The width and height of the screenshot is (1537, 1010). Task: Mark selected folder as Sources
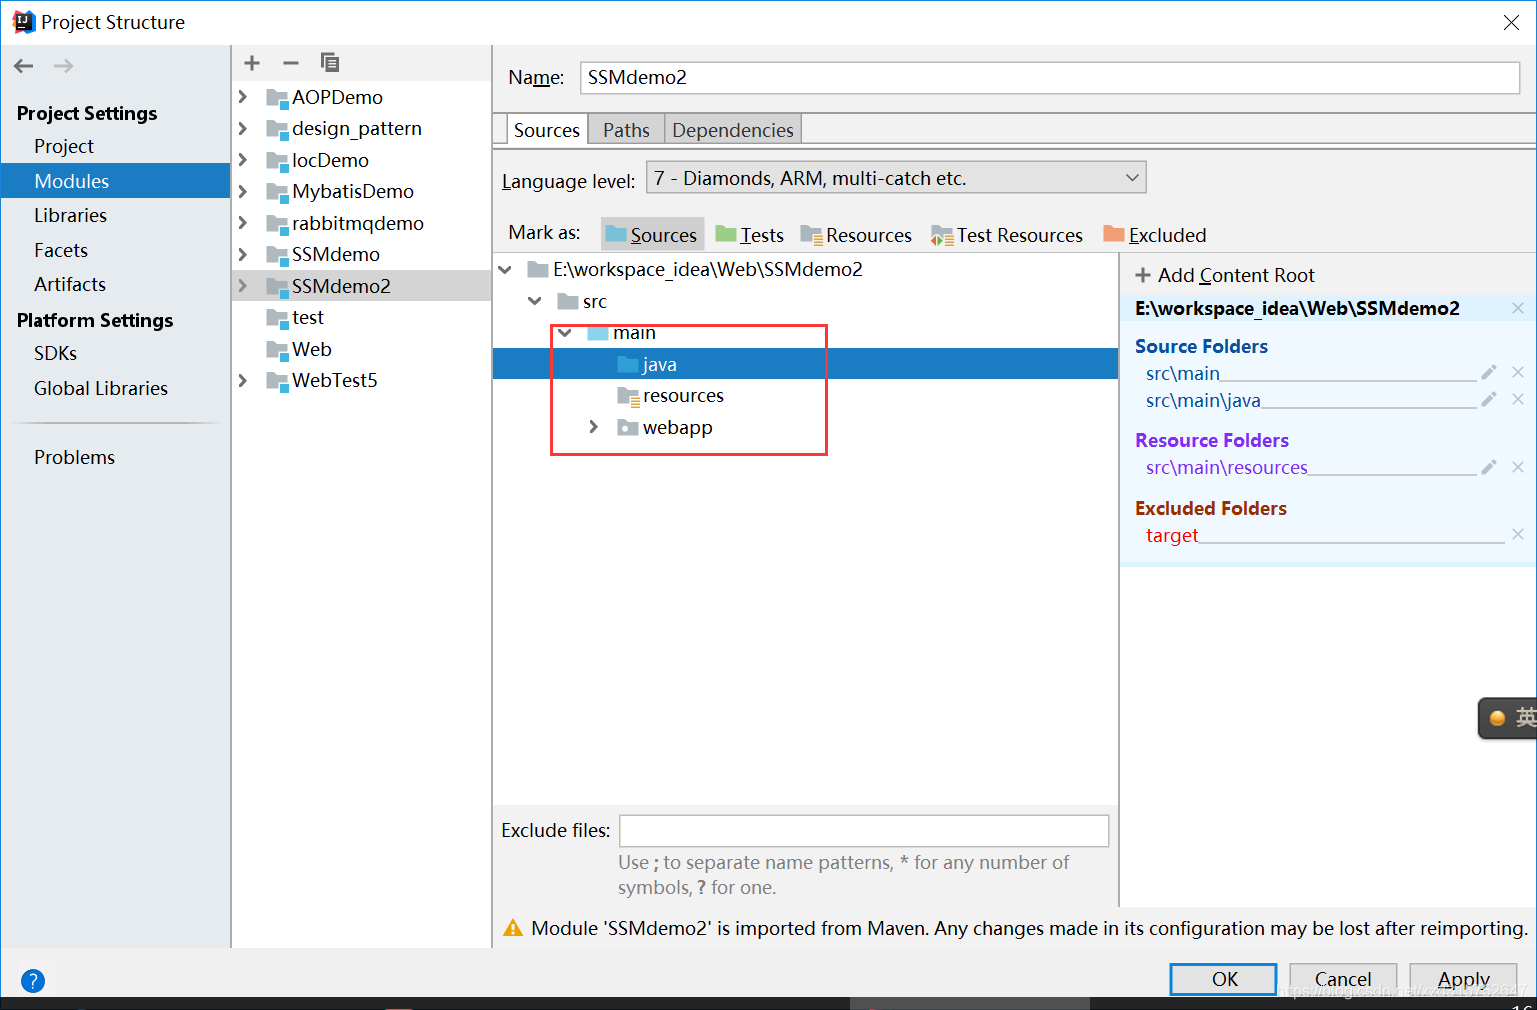point(652,234)
